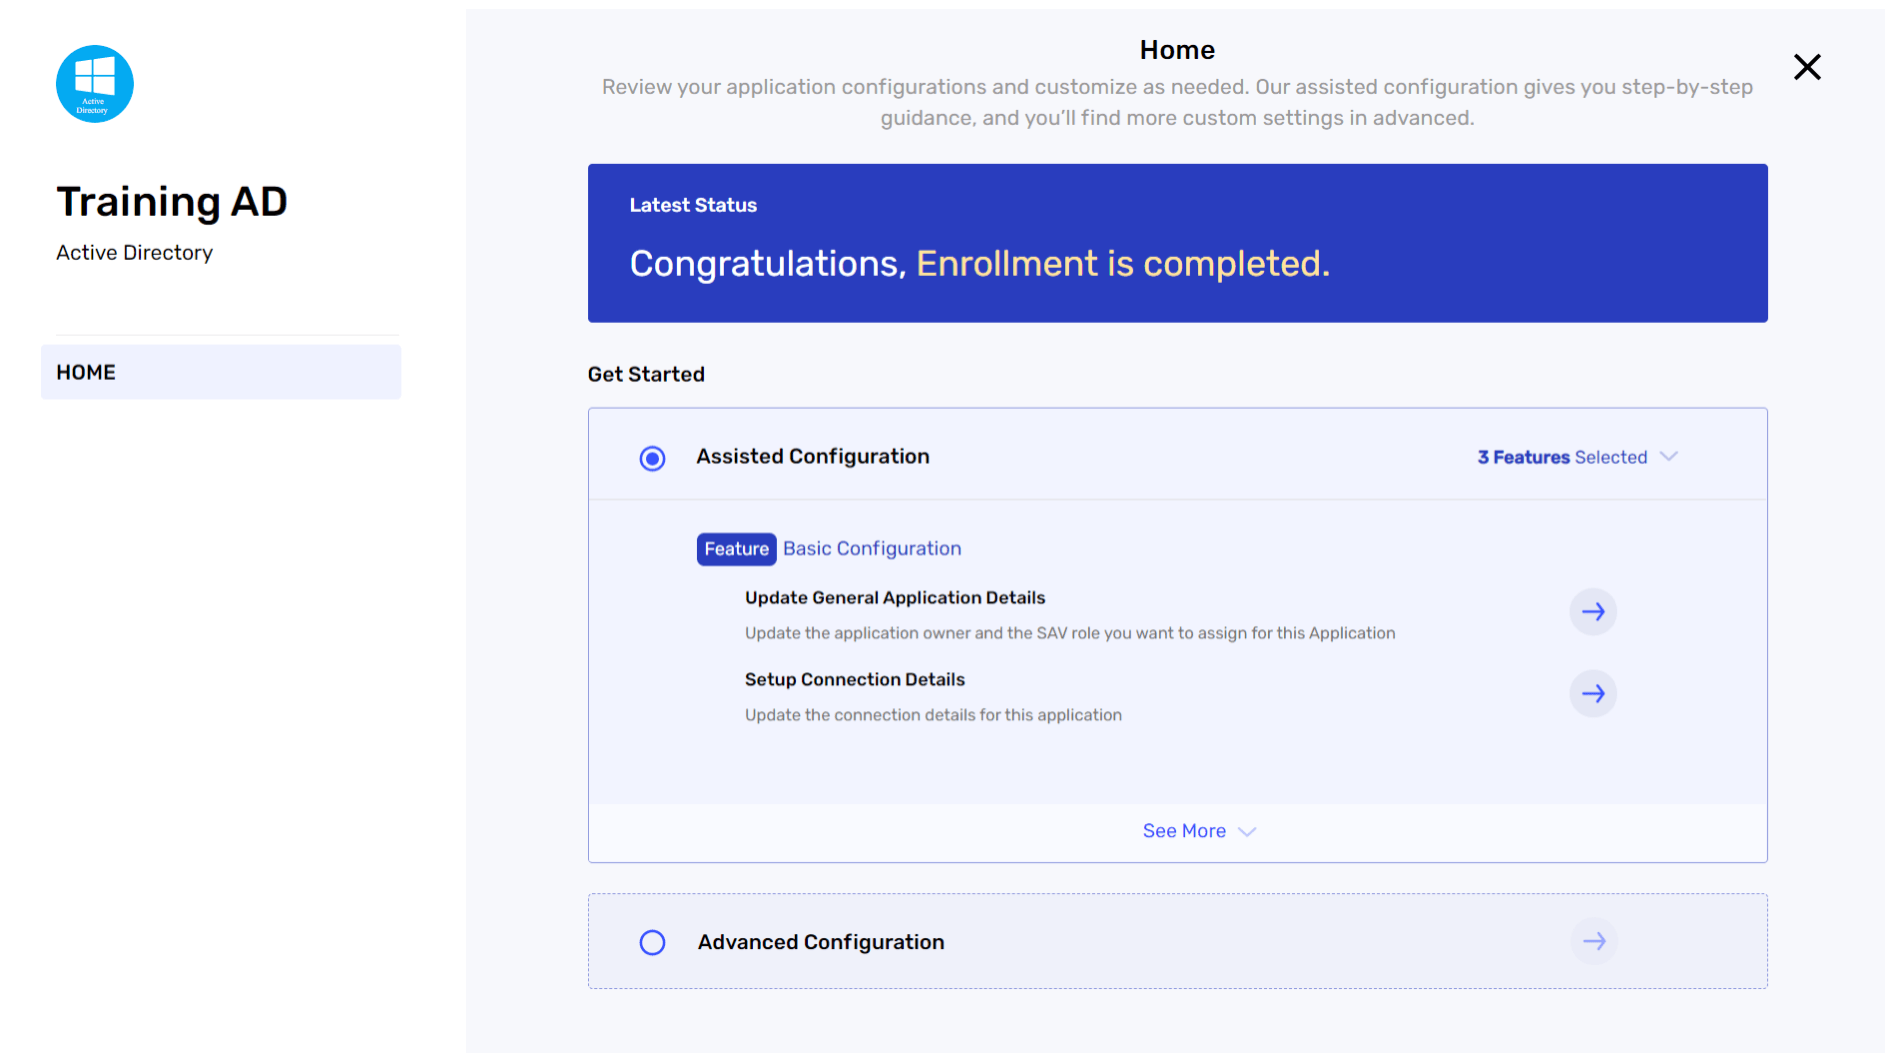Image resolution: width=1885 pixels, height=1057 pixels.
Task: Expand the 3 Features Selected dropdown
Action: pos(1577,457)
